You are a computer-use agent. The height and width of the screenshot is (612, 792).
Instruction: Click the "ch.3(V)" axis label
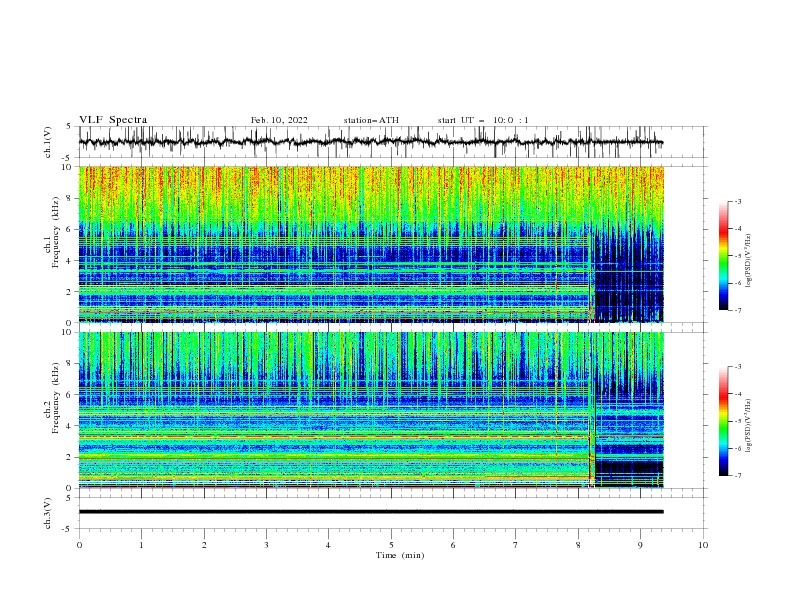(48, 513)
